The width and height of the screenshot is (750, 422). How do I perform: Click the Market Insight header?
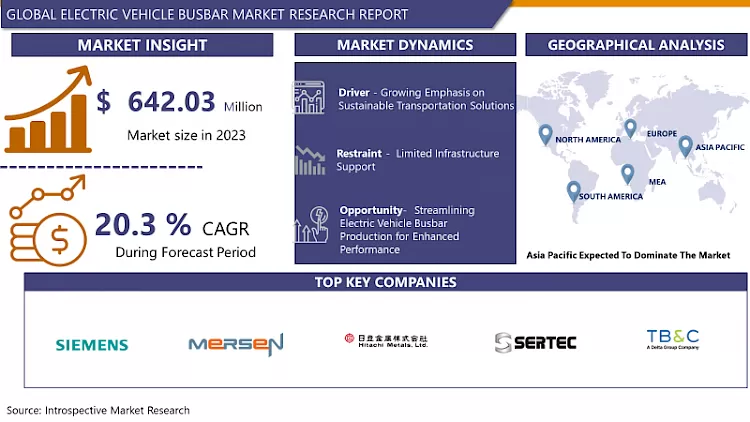142,45
